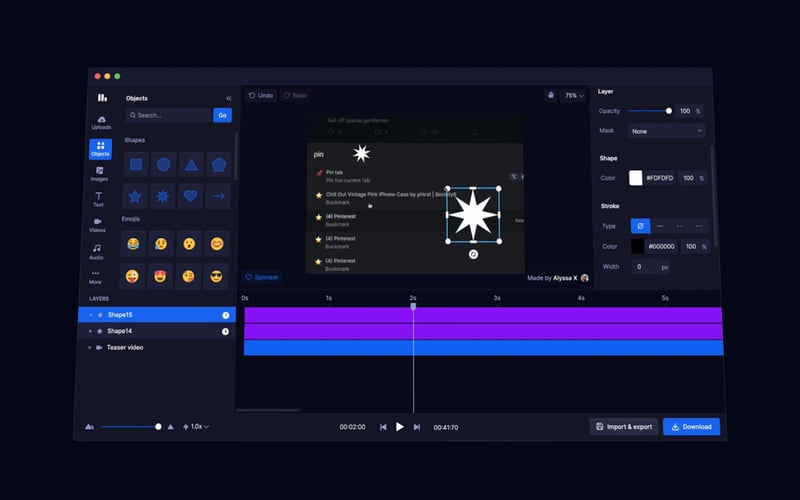Click the Go search button
This screenshot has height=500, width=800.
[222, 115]
